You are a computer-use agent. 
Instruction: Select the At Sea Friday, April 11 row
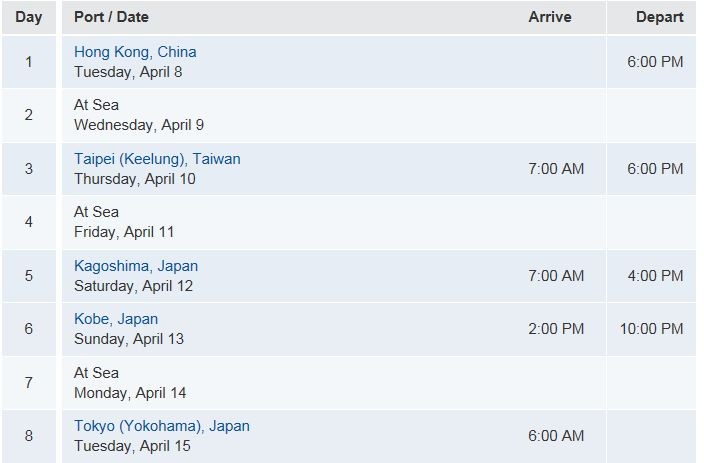349,222
